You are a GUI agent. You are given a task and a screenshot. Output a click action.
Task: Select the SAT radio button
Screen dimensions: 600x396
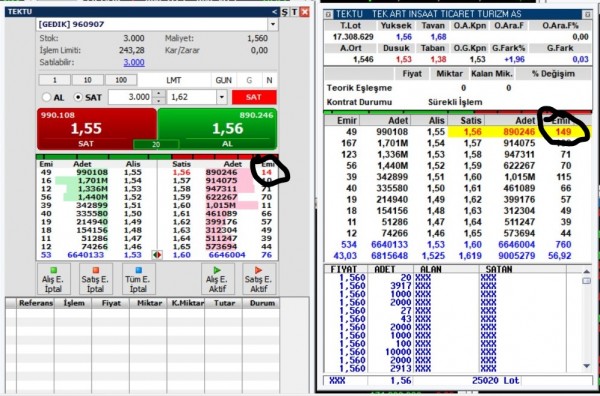(78, 97)
